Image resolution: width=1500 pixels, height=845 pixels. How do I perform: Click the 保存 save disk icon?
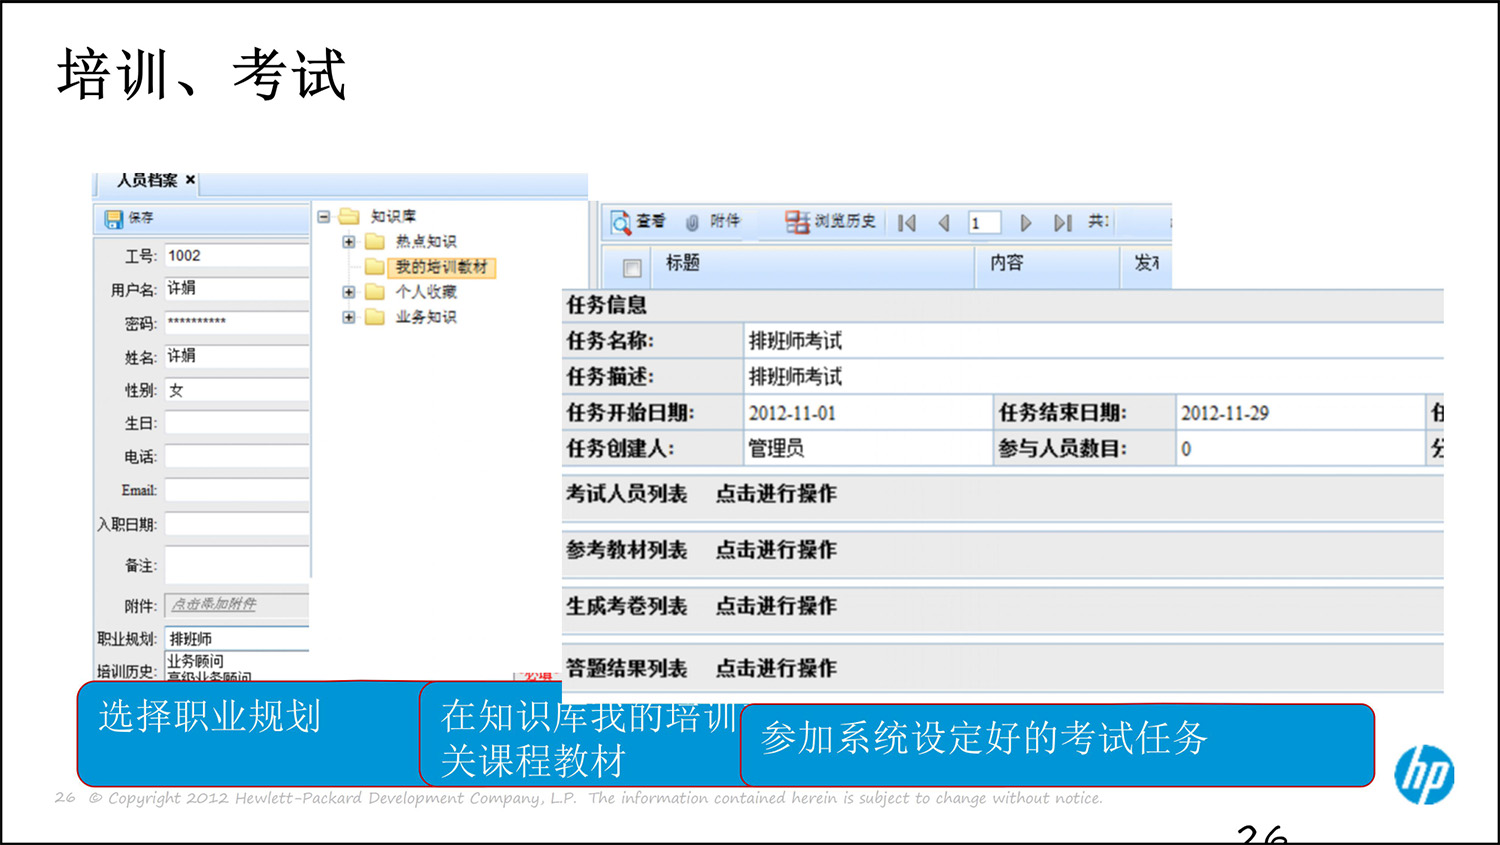(x=113, y=218)
